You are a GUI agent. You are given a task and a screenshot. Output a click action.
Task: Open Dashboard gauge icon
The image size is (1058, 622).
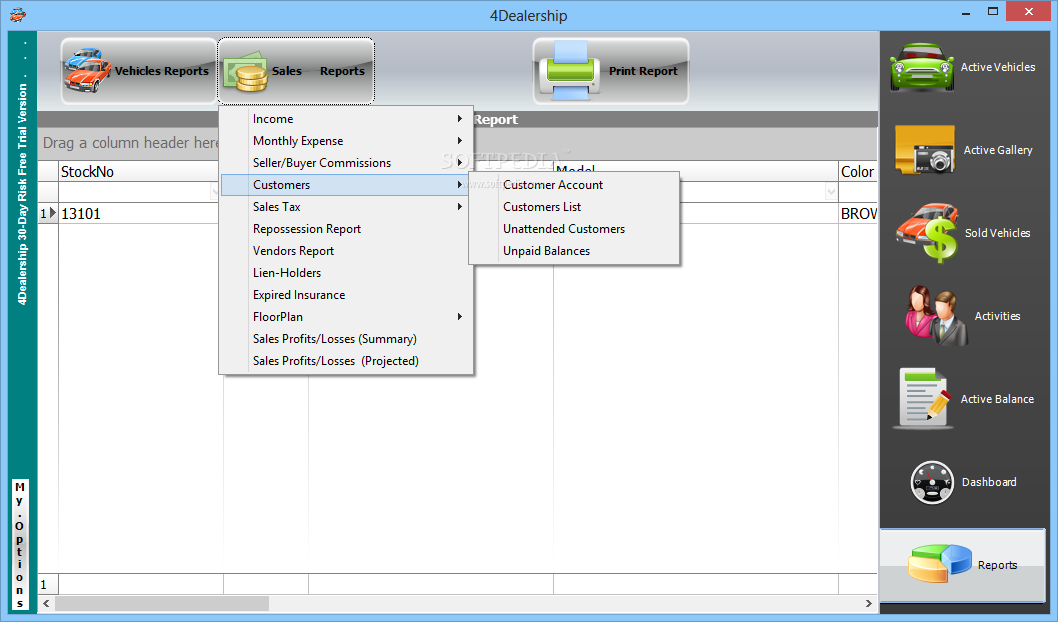932,482
